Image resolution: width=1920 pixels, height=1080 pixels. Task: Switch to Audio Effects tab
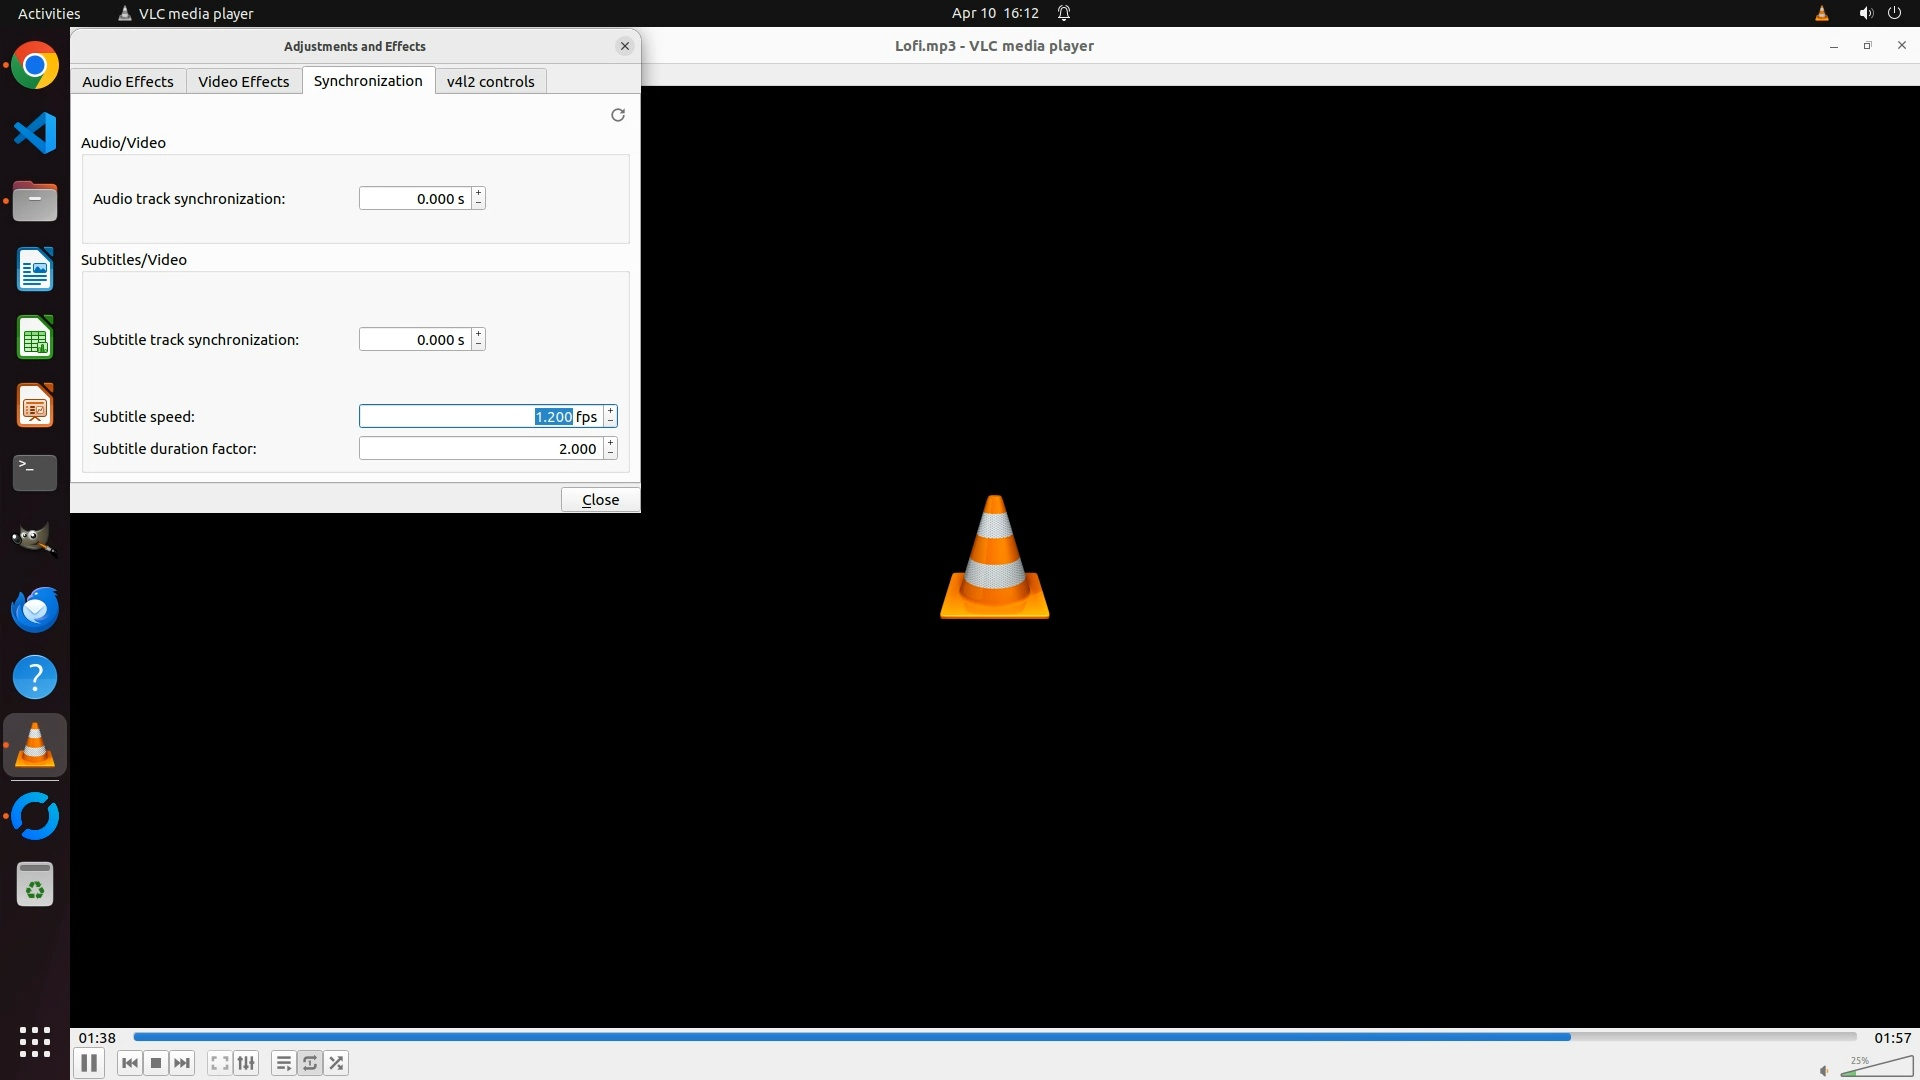click(128, 81)
